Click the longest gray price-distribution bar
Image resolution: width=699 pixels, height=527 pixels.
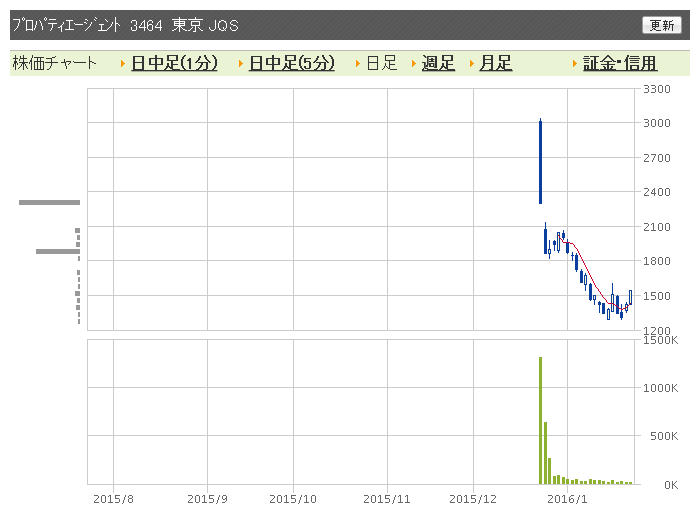(x=49, y=202)
